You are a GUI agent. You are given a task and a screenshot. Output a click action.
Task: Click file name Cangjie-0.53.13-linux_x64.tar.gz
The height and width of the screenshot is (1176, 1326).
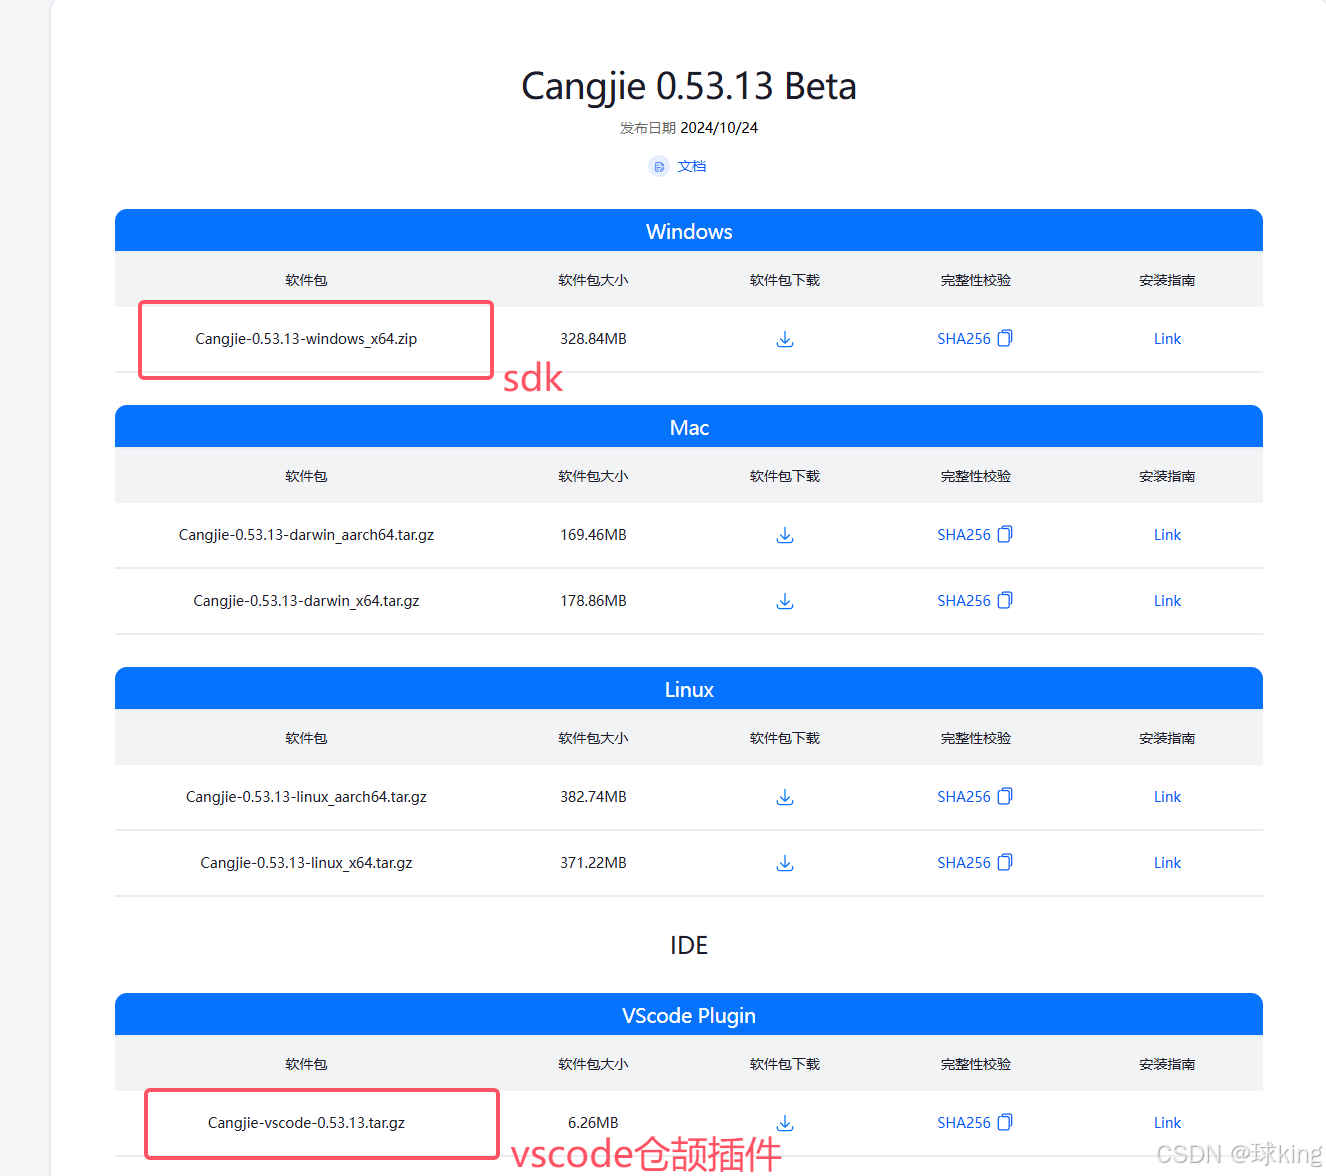[306, 863]
